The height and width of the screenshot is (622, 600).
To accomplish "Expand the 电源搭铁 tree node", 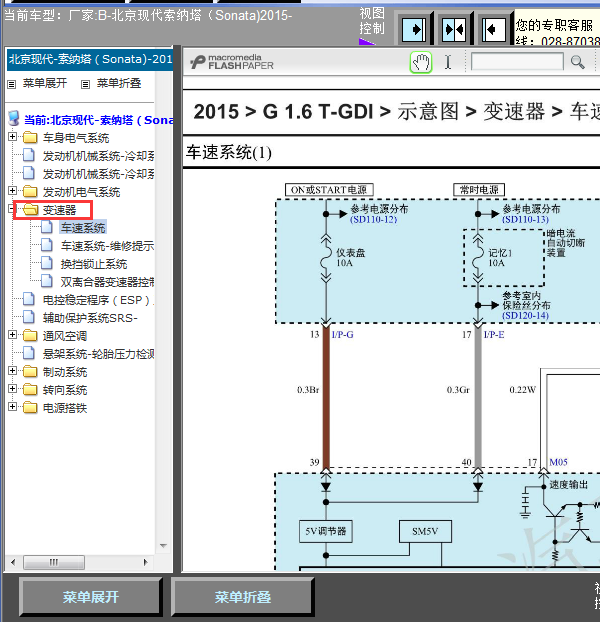I will point(12,406).
